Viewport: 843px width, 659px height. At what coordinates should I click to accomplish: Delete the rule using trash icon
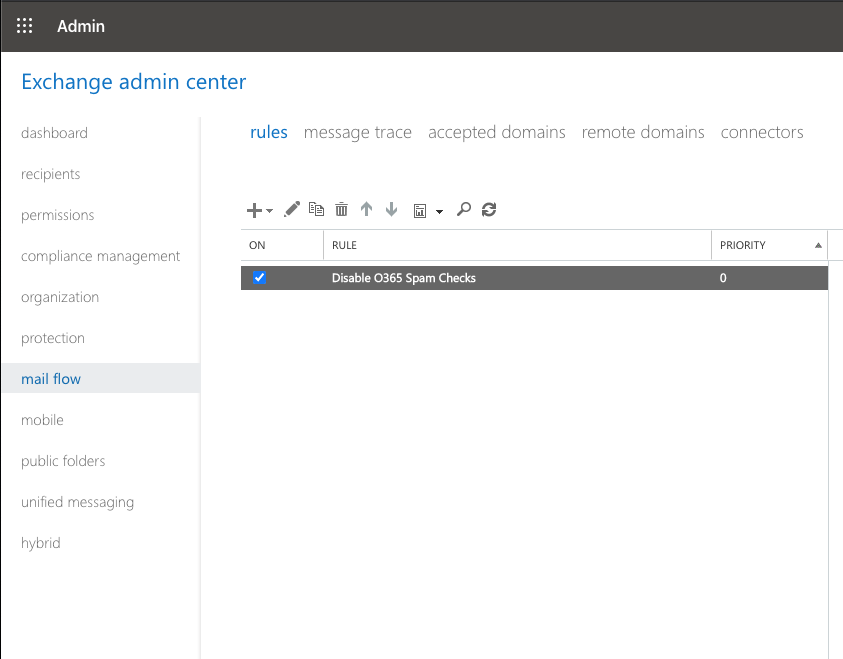341,209
